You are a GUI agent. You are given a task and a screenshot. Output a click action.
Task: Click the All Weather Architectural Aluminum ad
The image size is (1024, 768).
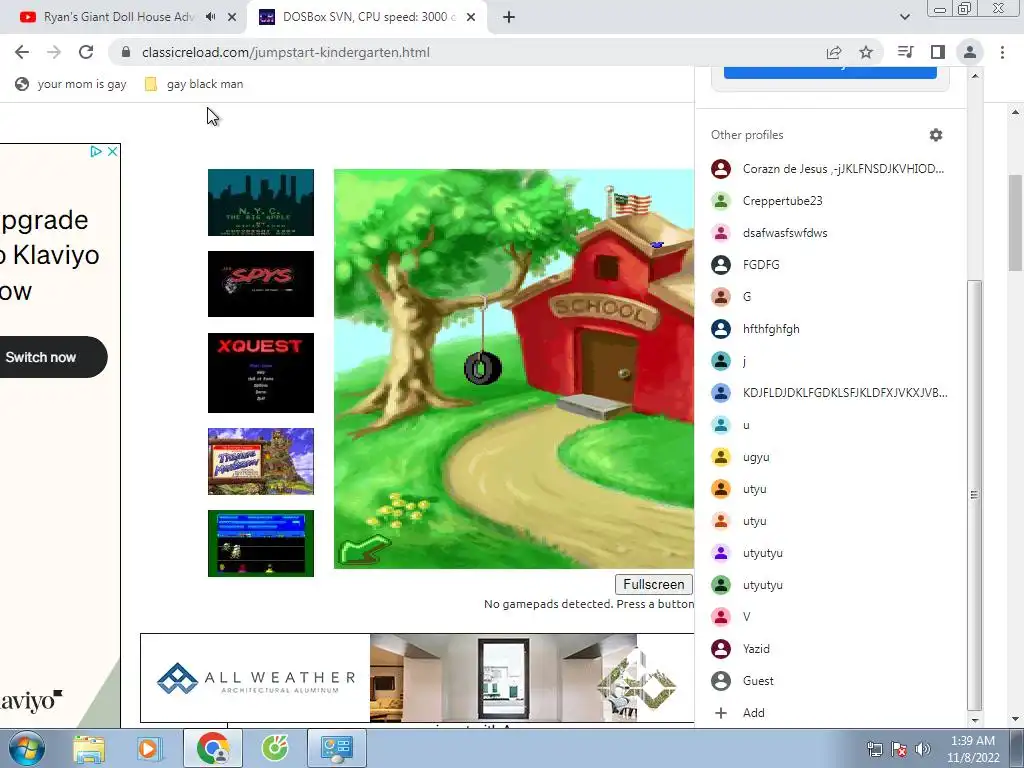coord(417,678)
